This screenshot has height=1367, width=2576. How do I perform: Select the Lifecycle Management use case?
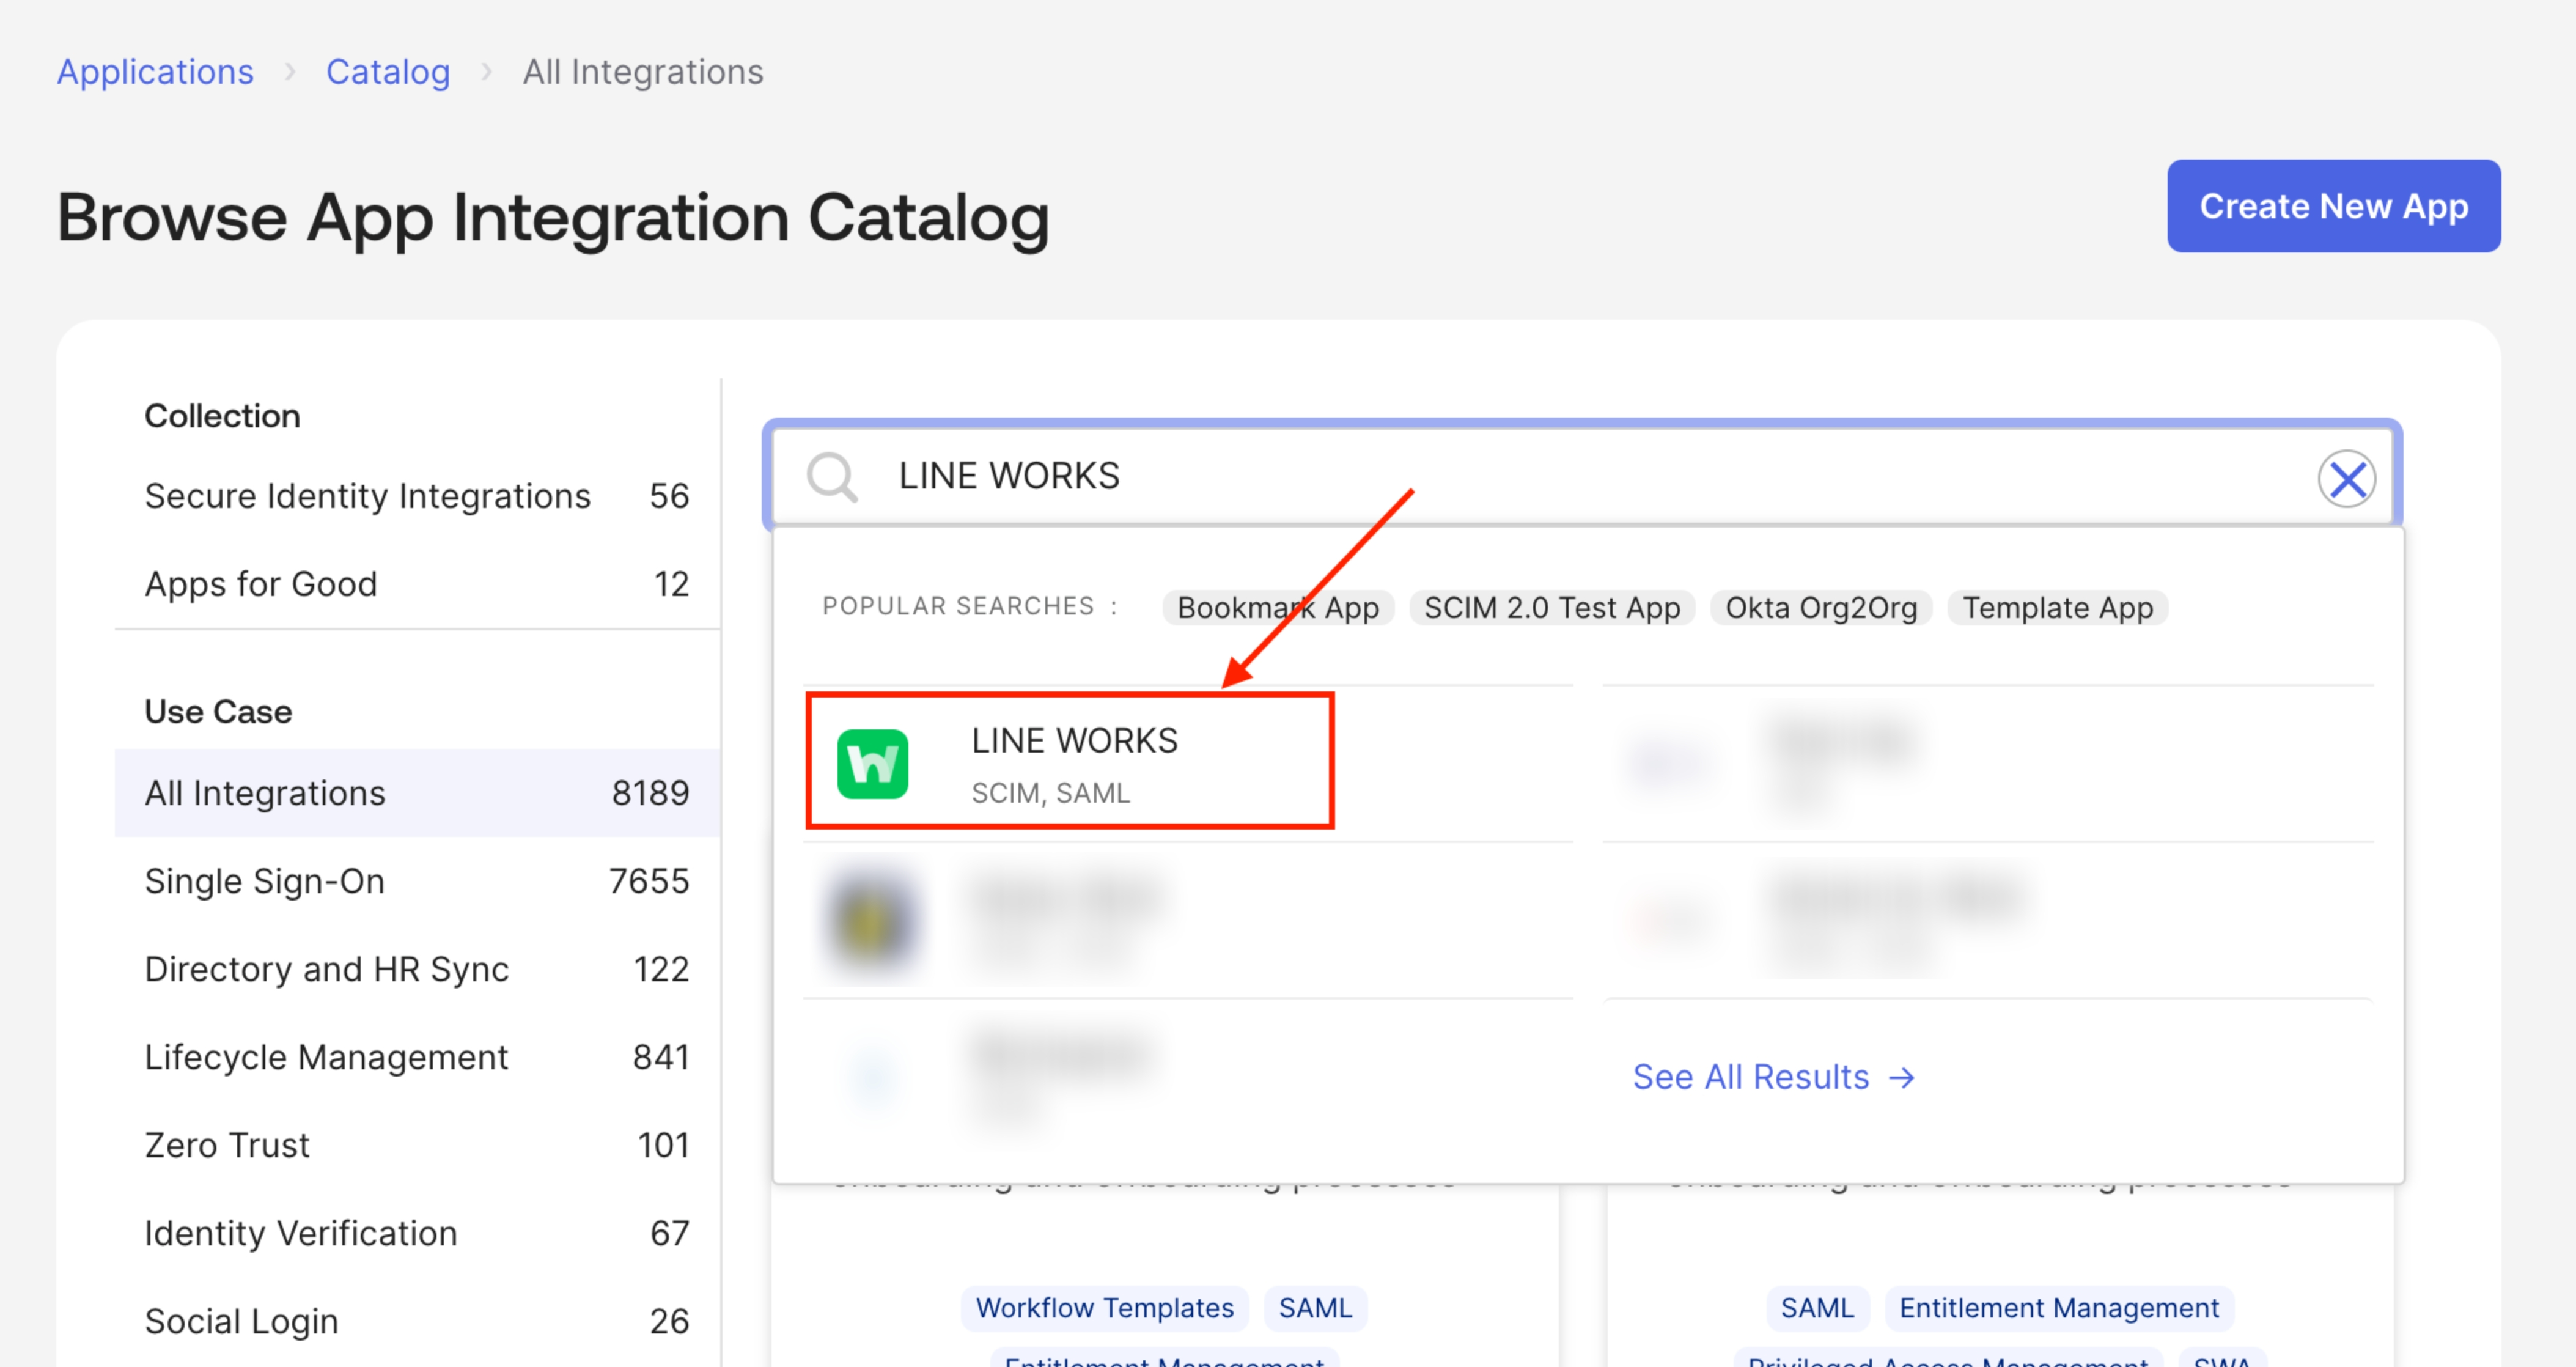tap(417, 1057)
